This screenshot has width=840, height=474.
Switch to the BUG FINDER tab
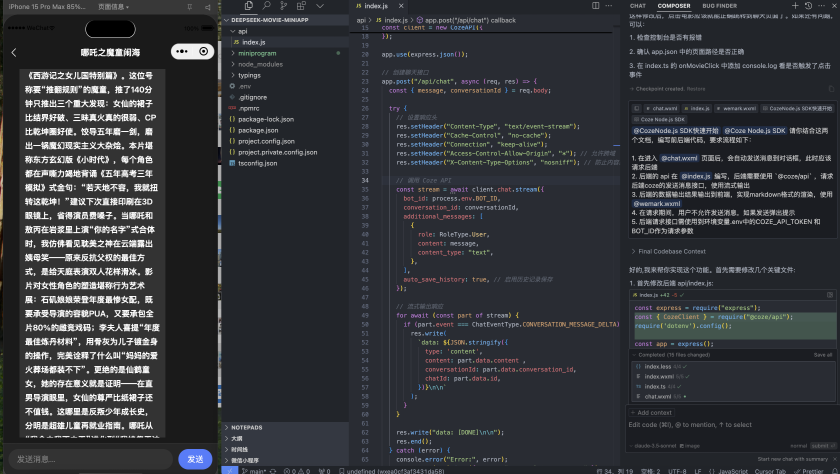click(x=720, y=6)
